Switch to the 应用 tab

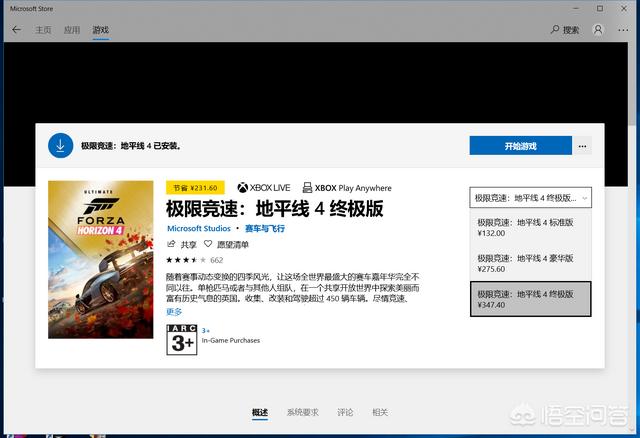tap(72, 30)
